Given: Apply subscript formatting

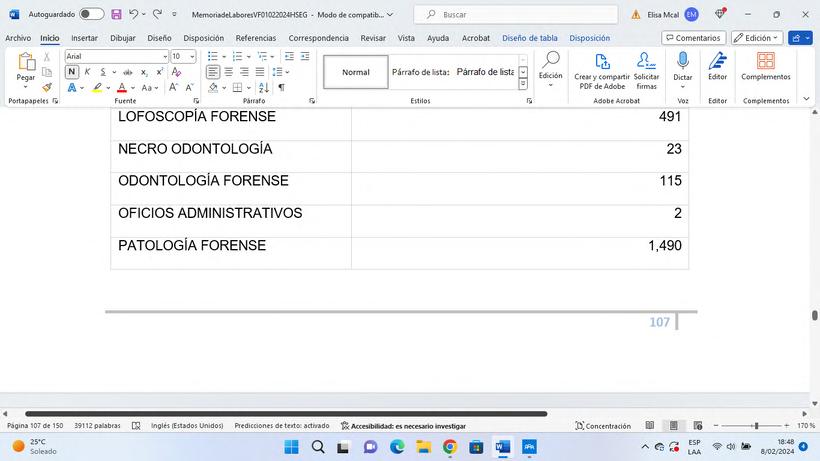Looking at the screenshot, I should tap(144, 72).
